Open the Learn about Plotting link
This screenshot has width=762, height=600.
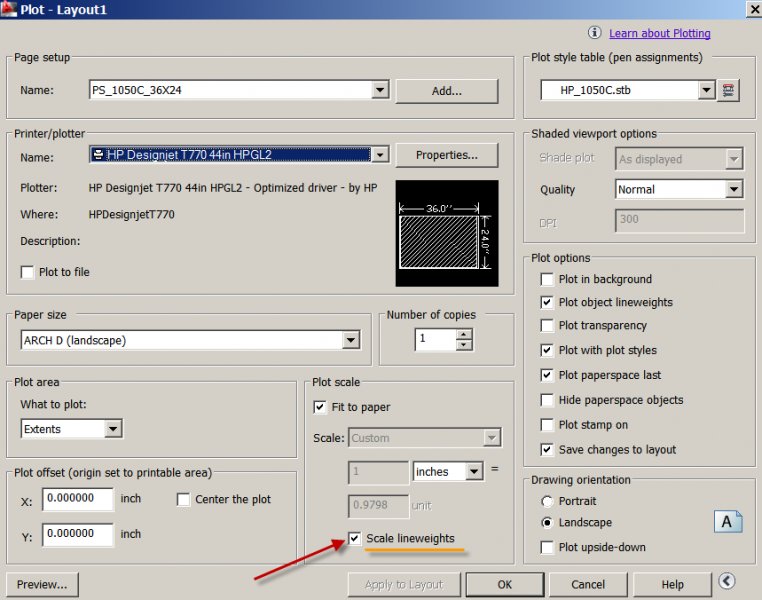point(659,33)
